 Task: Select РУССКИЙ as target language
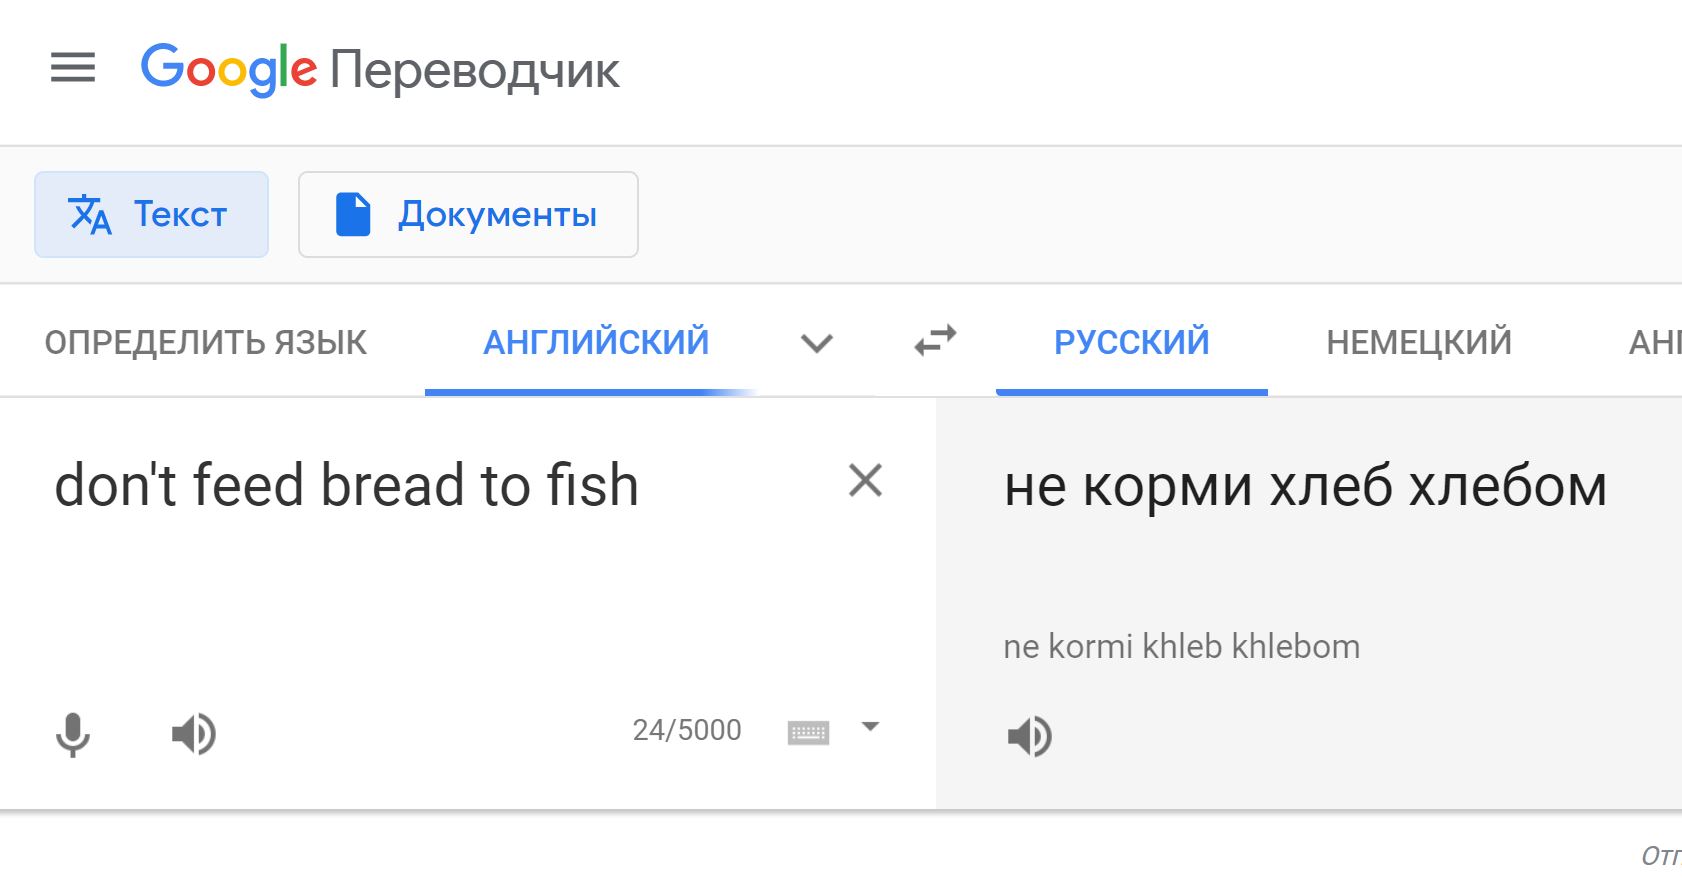point(1131,343)
